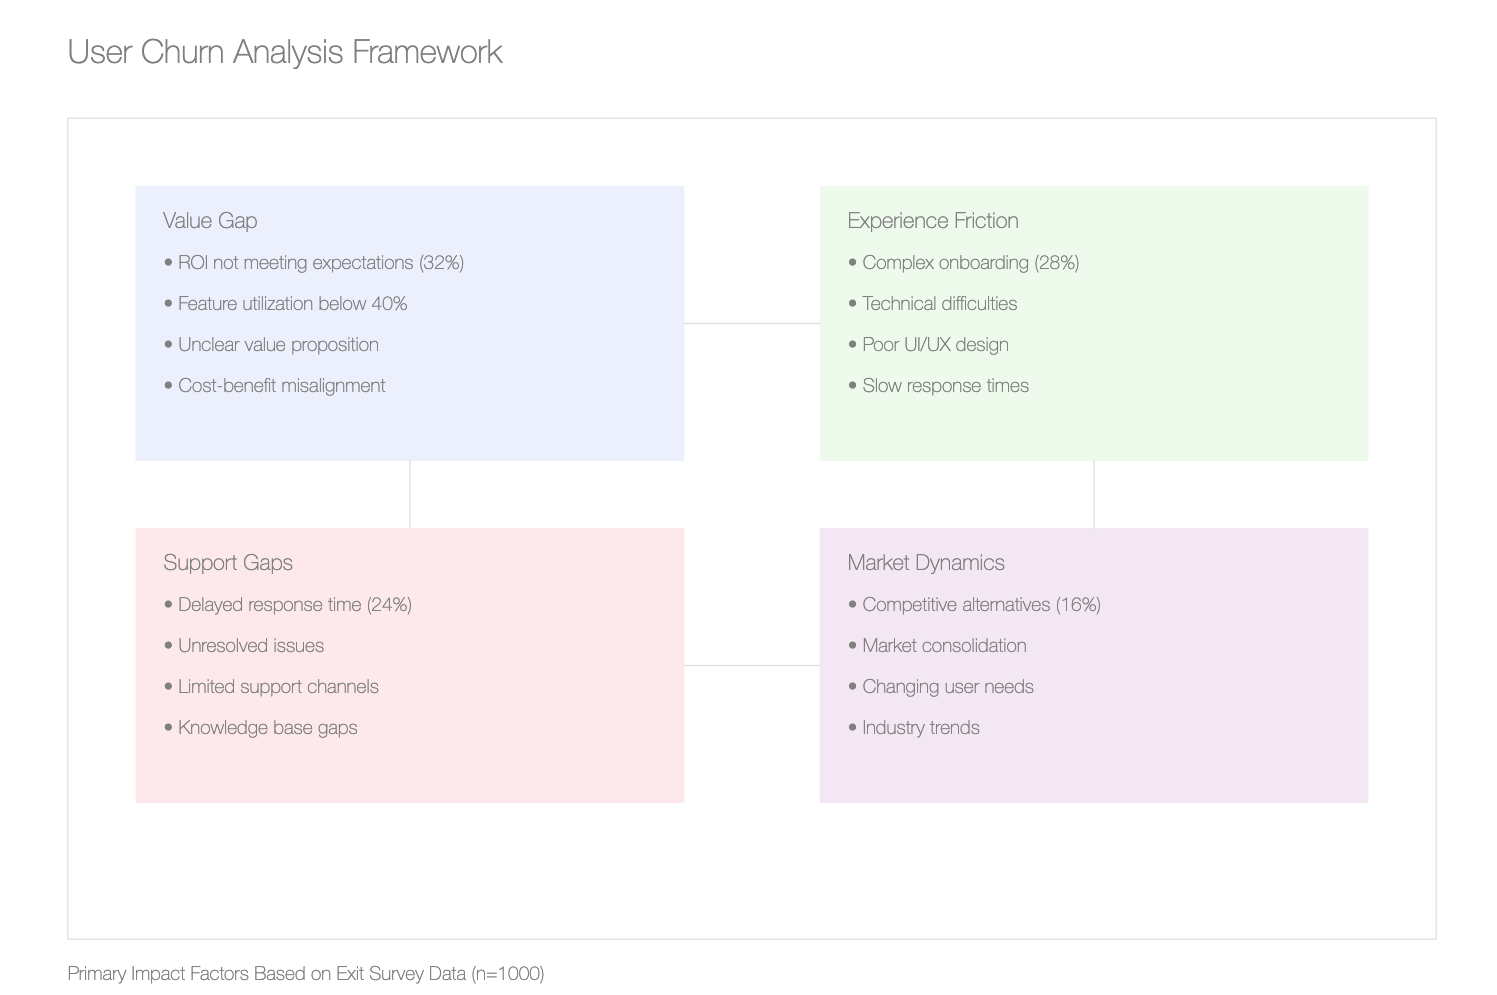Select 'Competitive alternatives (16%)' bullet

pyautogui.click(x=974, y=605)
